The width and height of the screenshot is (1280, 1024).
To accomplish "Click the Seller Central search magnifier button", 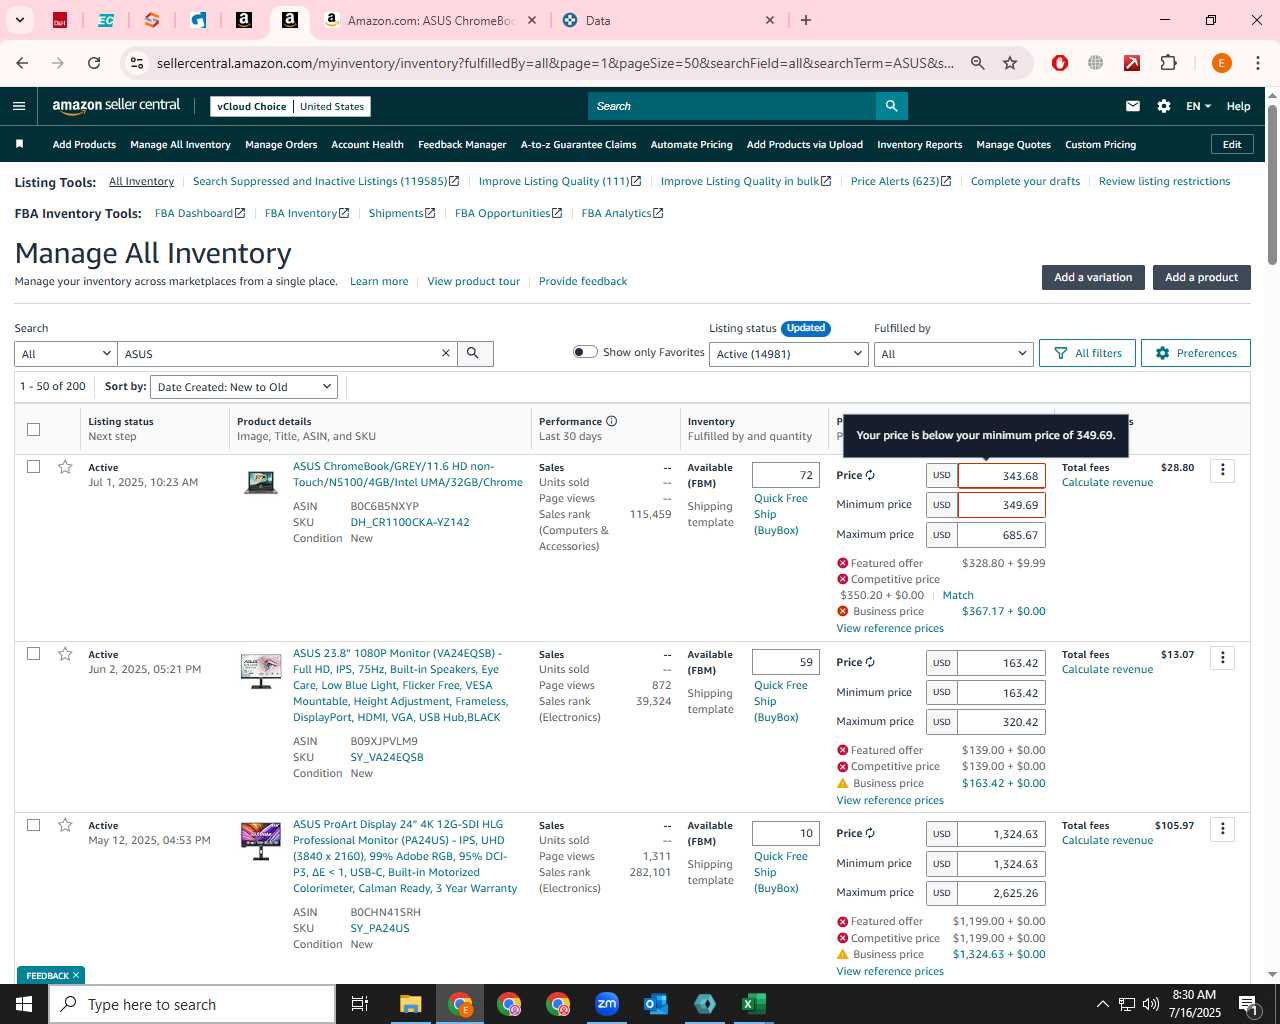I will click(891, 106).
